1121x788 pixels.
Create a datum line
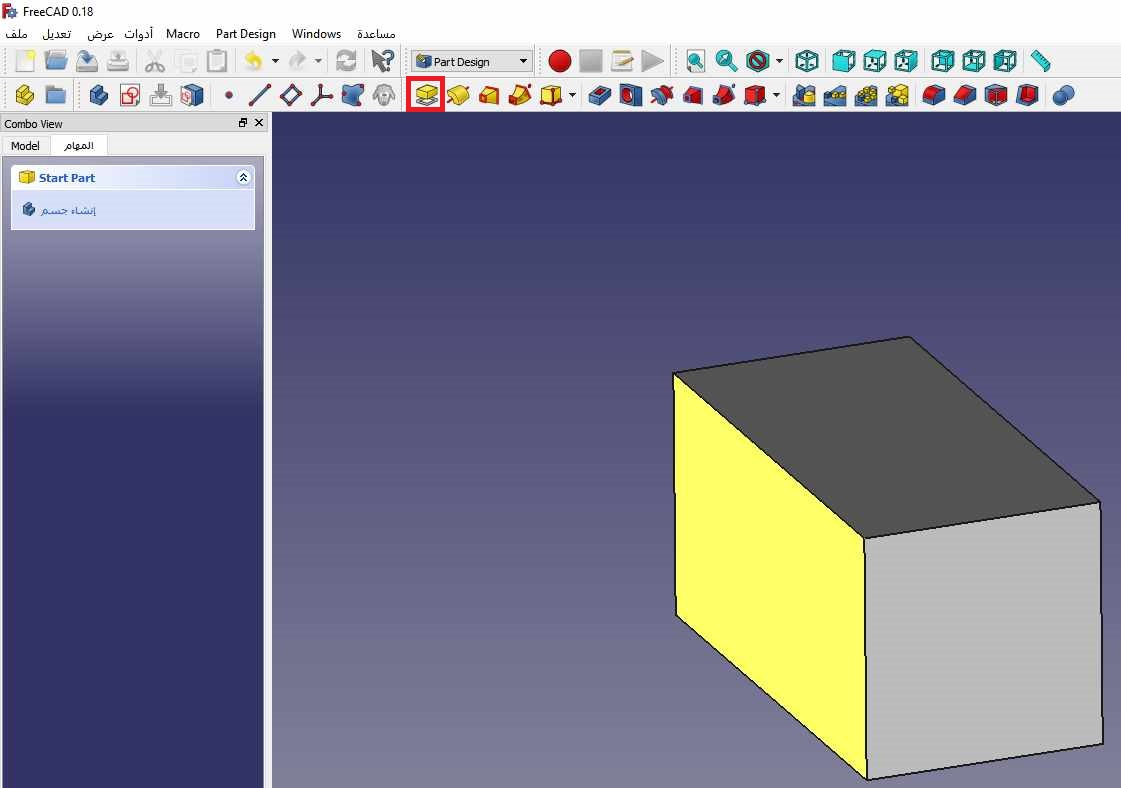[260, 94]
